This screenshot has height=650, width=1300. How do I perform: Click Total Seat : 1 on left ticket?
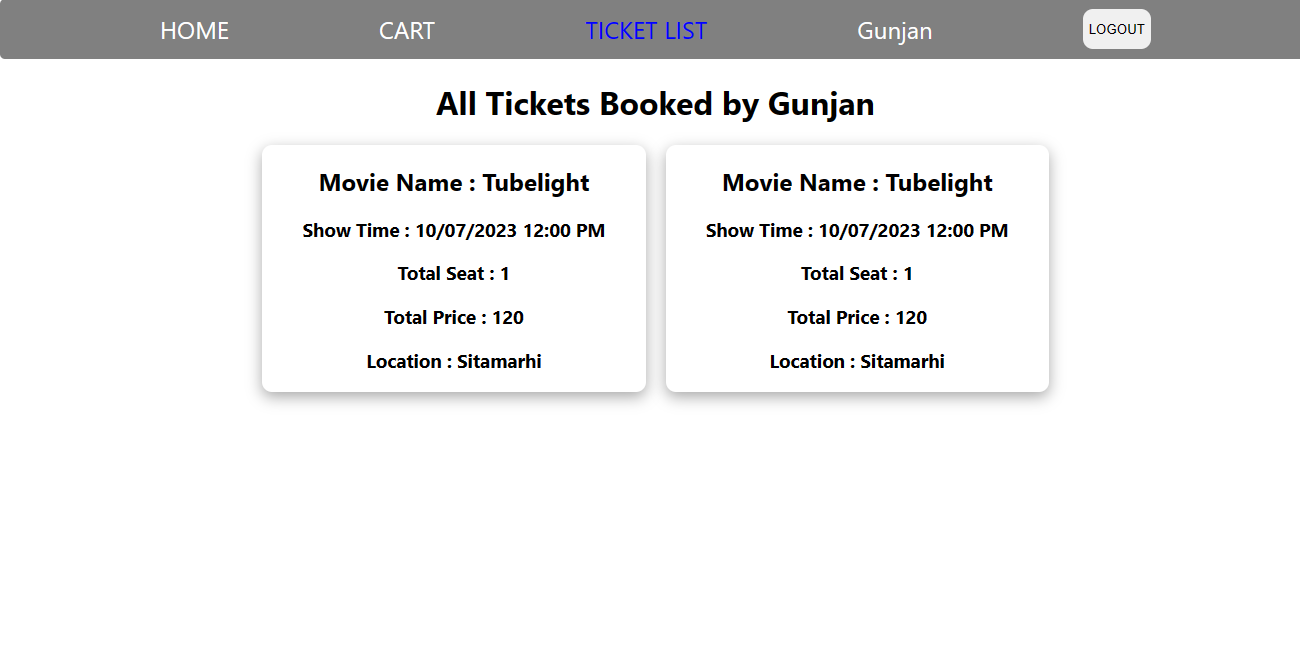click(453, 273)
